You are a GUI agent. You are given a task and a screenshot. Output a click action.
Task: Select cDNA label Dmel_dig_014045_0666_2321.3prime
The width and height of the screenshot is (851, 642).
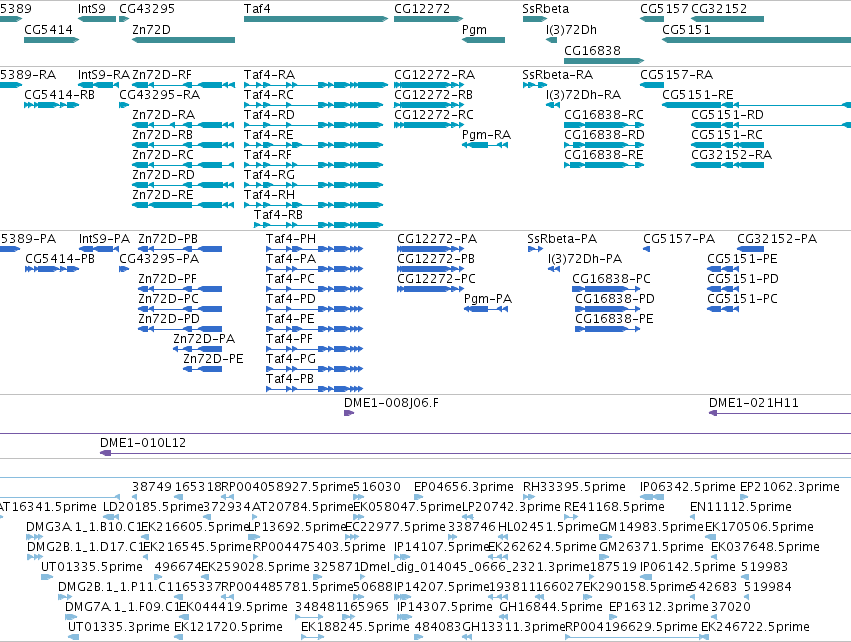475,567
